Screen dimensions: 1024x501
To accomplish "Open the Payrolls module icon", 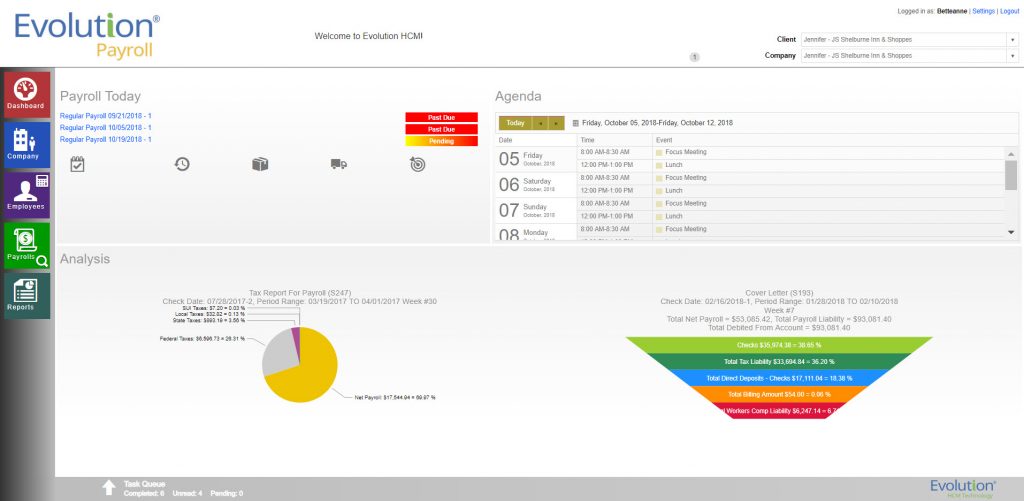I will coord(26,246).
